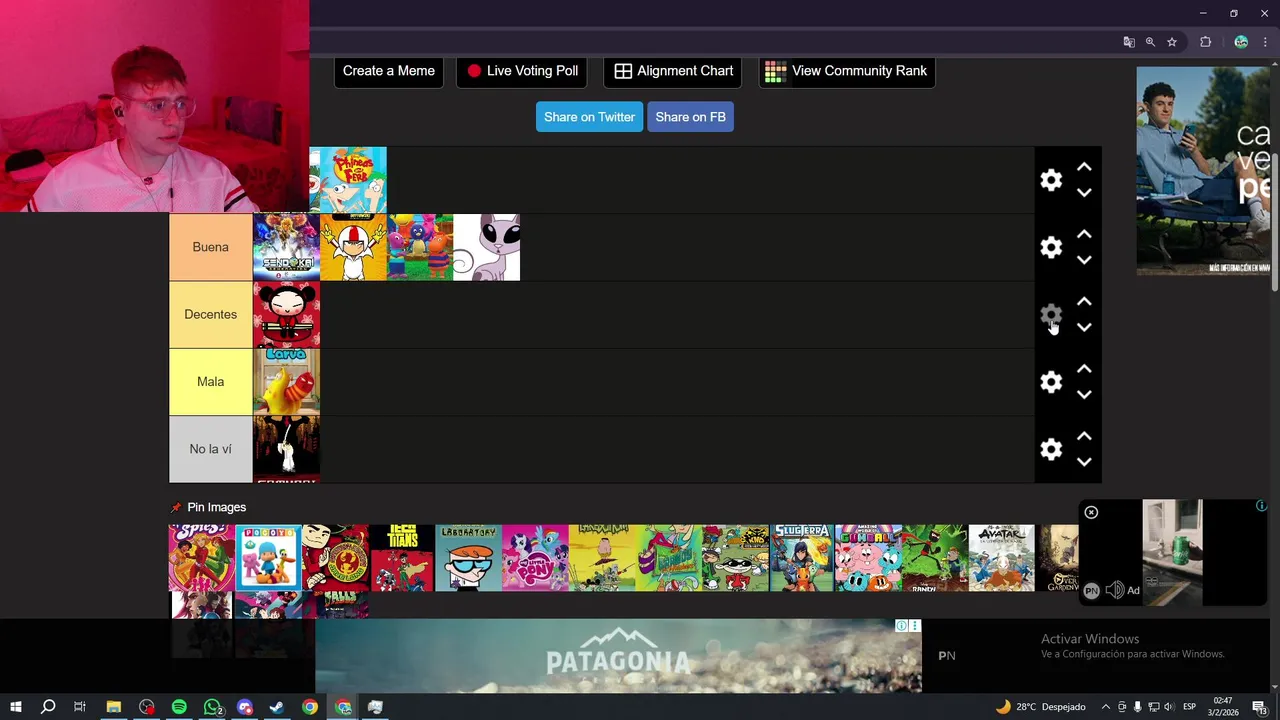Open settings gear for the Decentes tier
The height and width of the screenshot is (720, 1280).
tap(1050, 314)
